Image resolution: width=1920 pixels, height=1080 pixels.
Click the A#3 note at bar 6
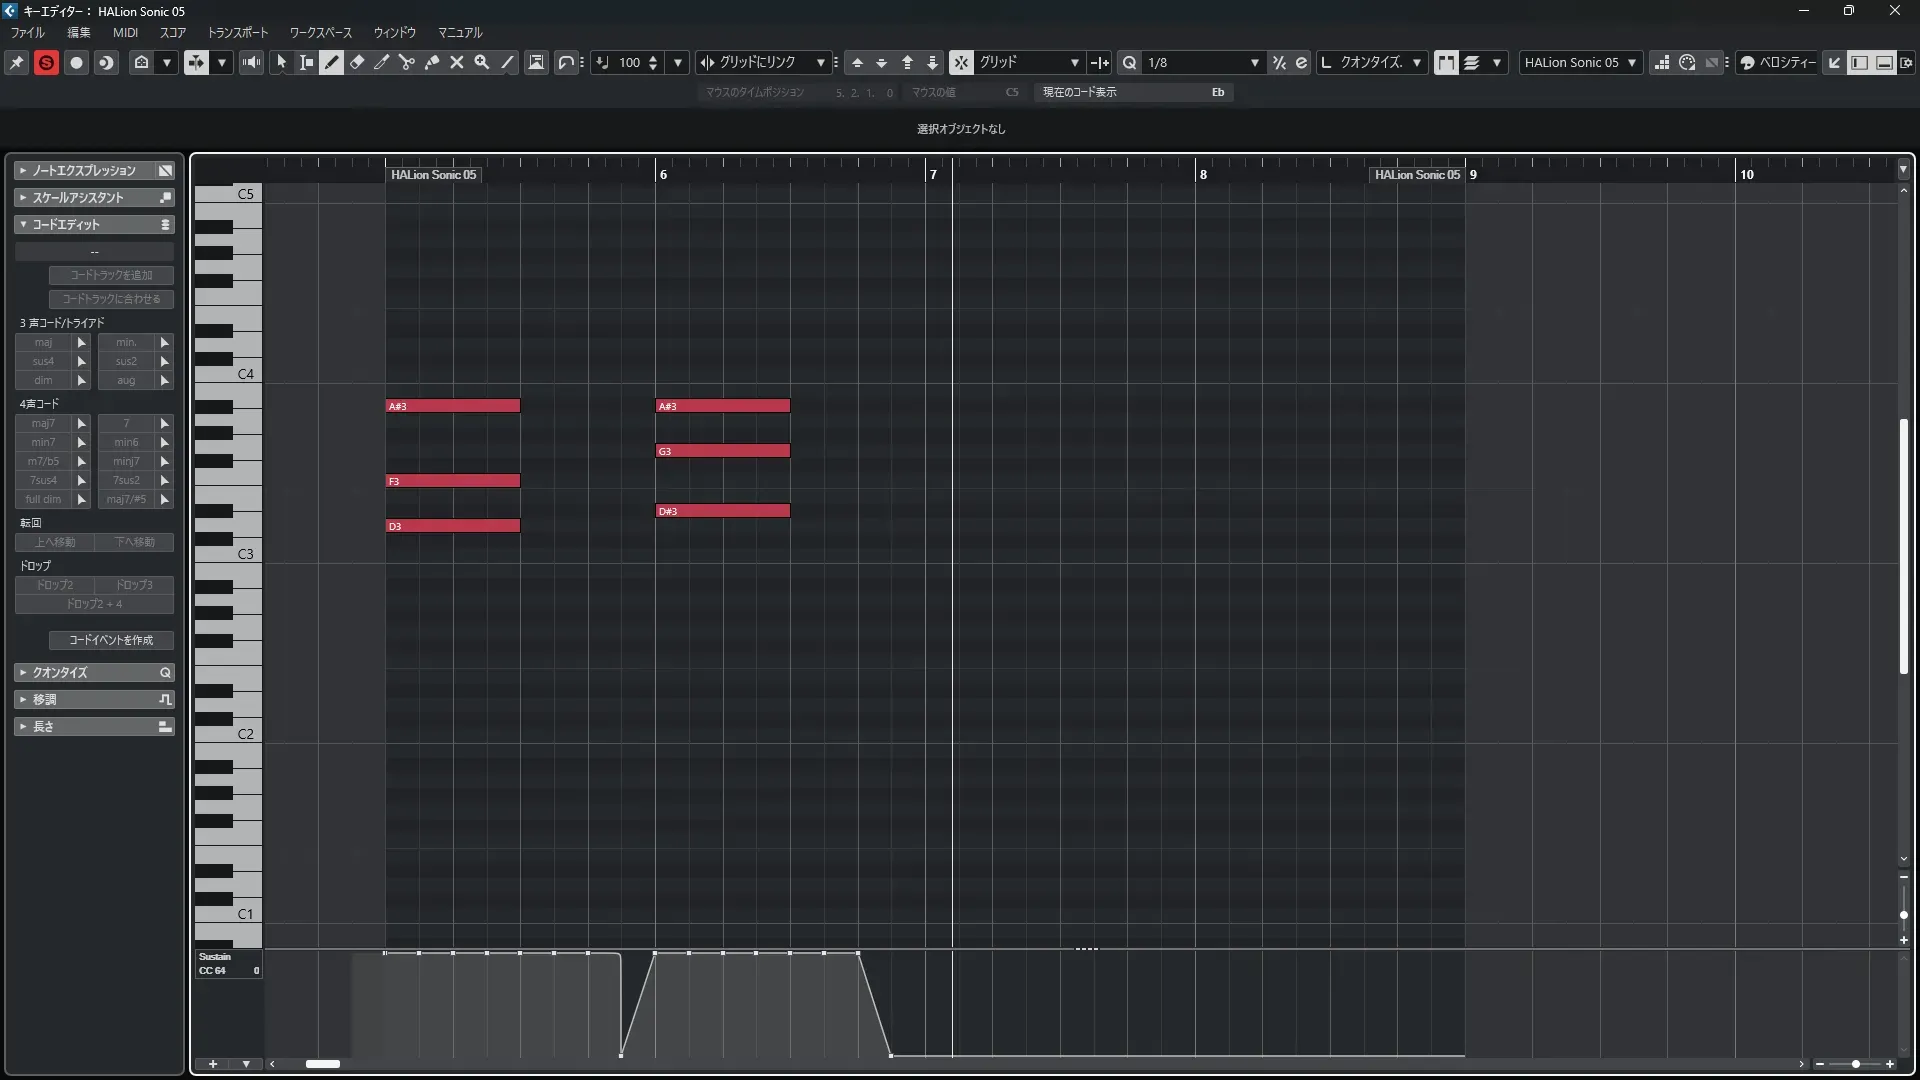click(x=722, y=406)
